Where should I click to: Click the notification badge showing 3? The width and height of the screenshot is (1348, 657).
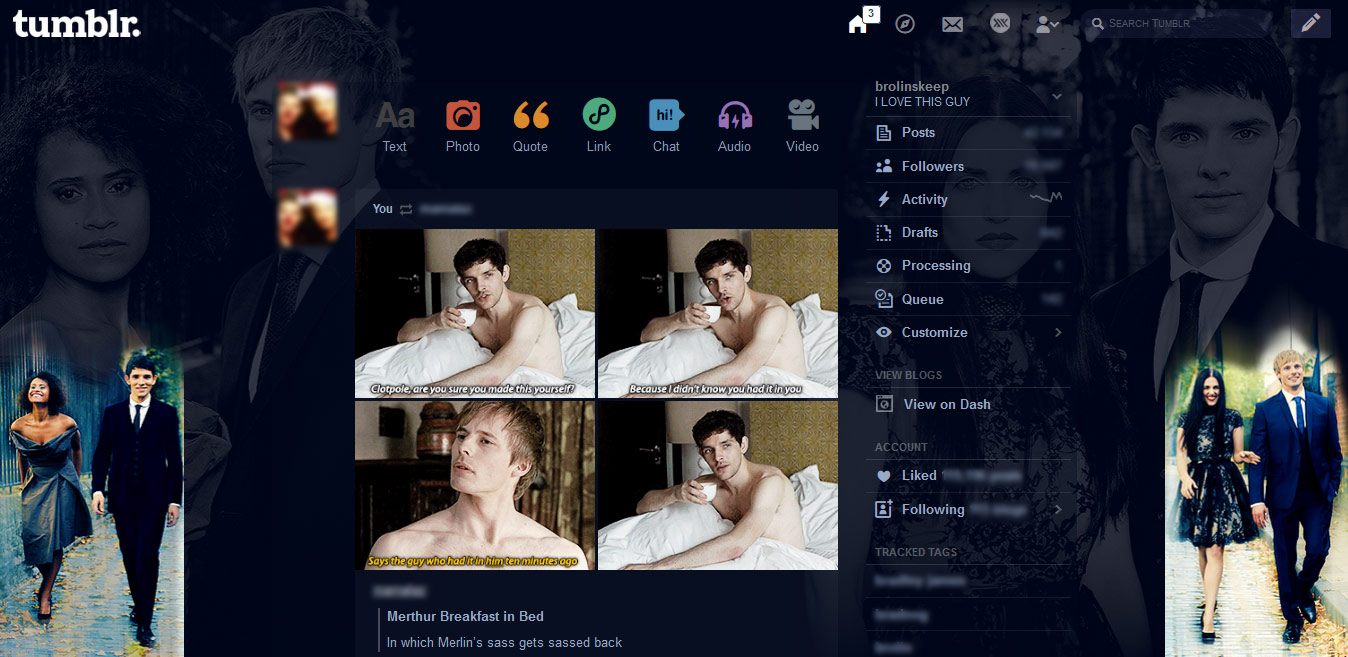point(871,13)
